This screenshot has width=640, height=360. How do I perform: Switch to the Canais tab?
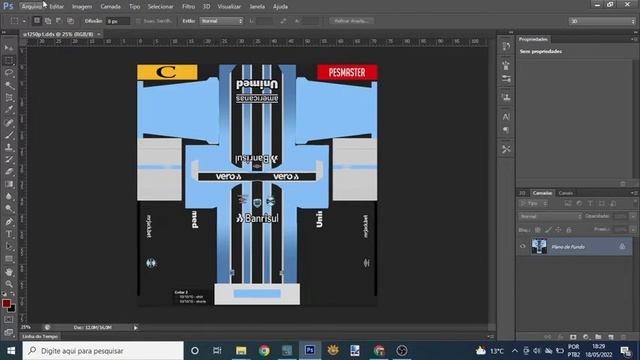coord(565,193)
